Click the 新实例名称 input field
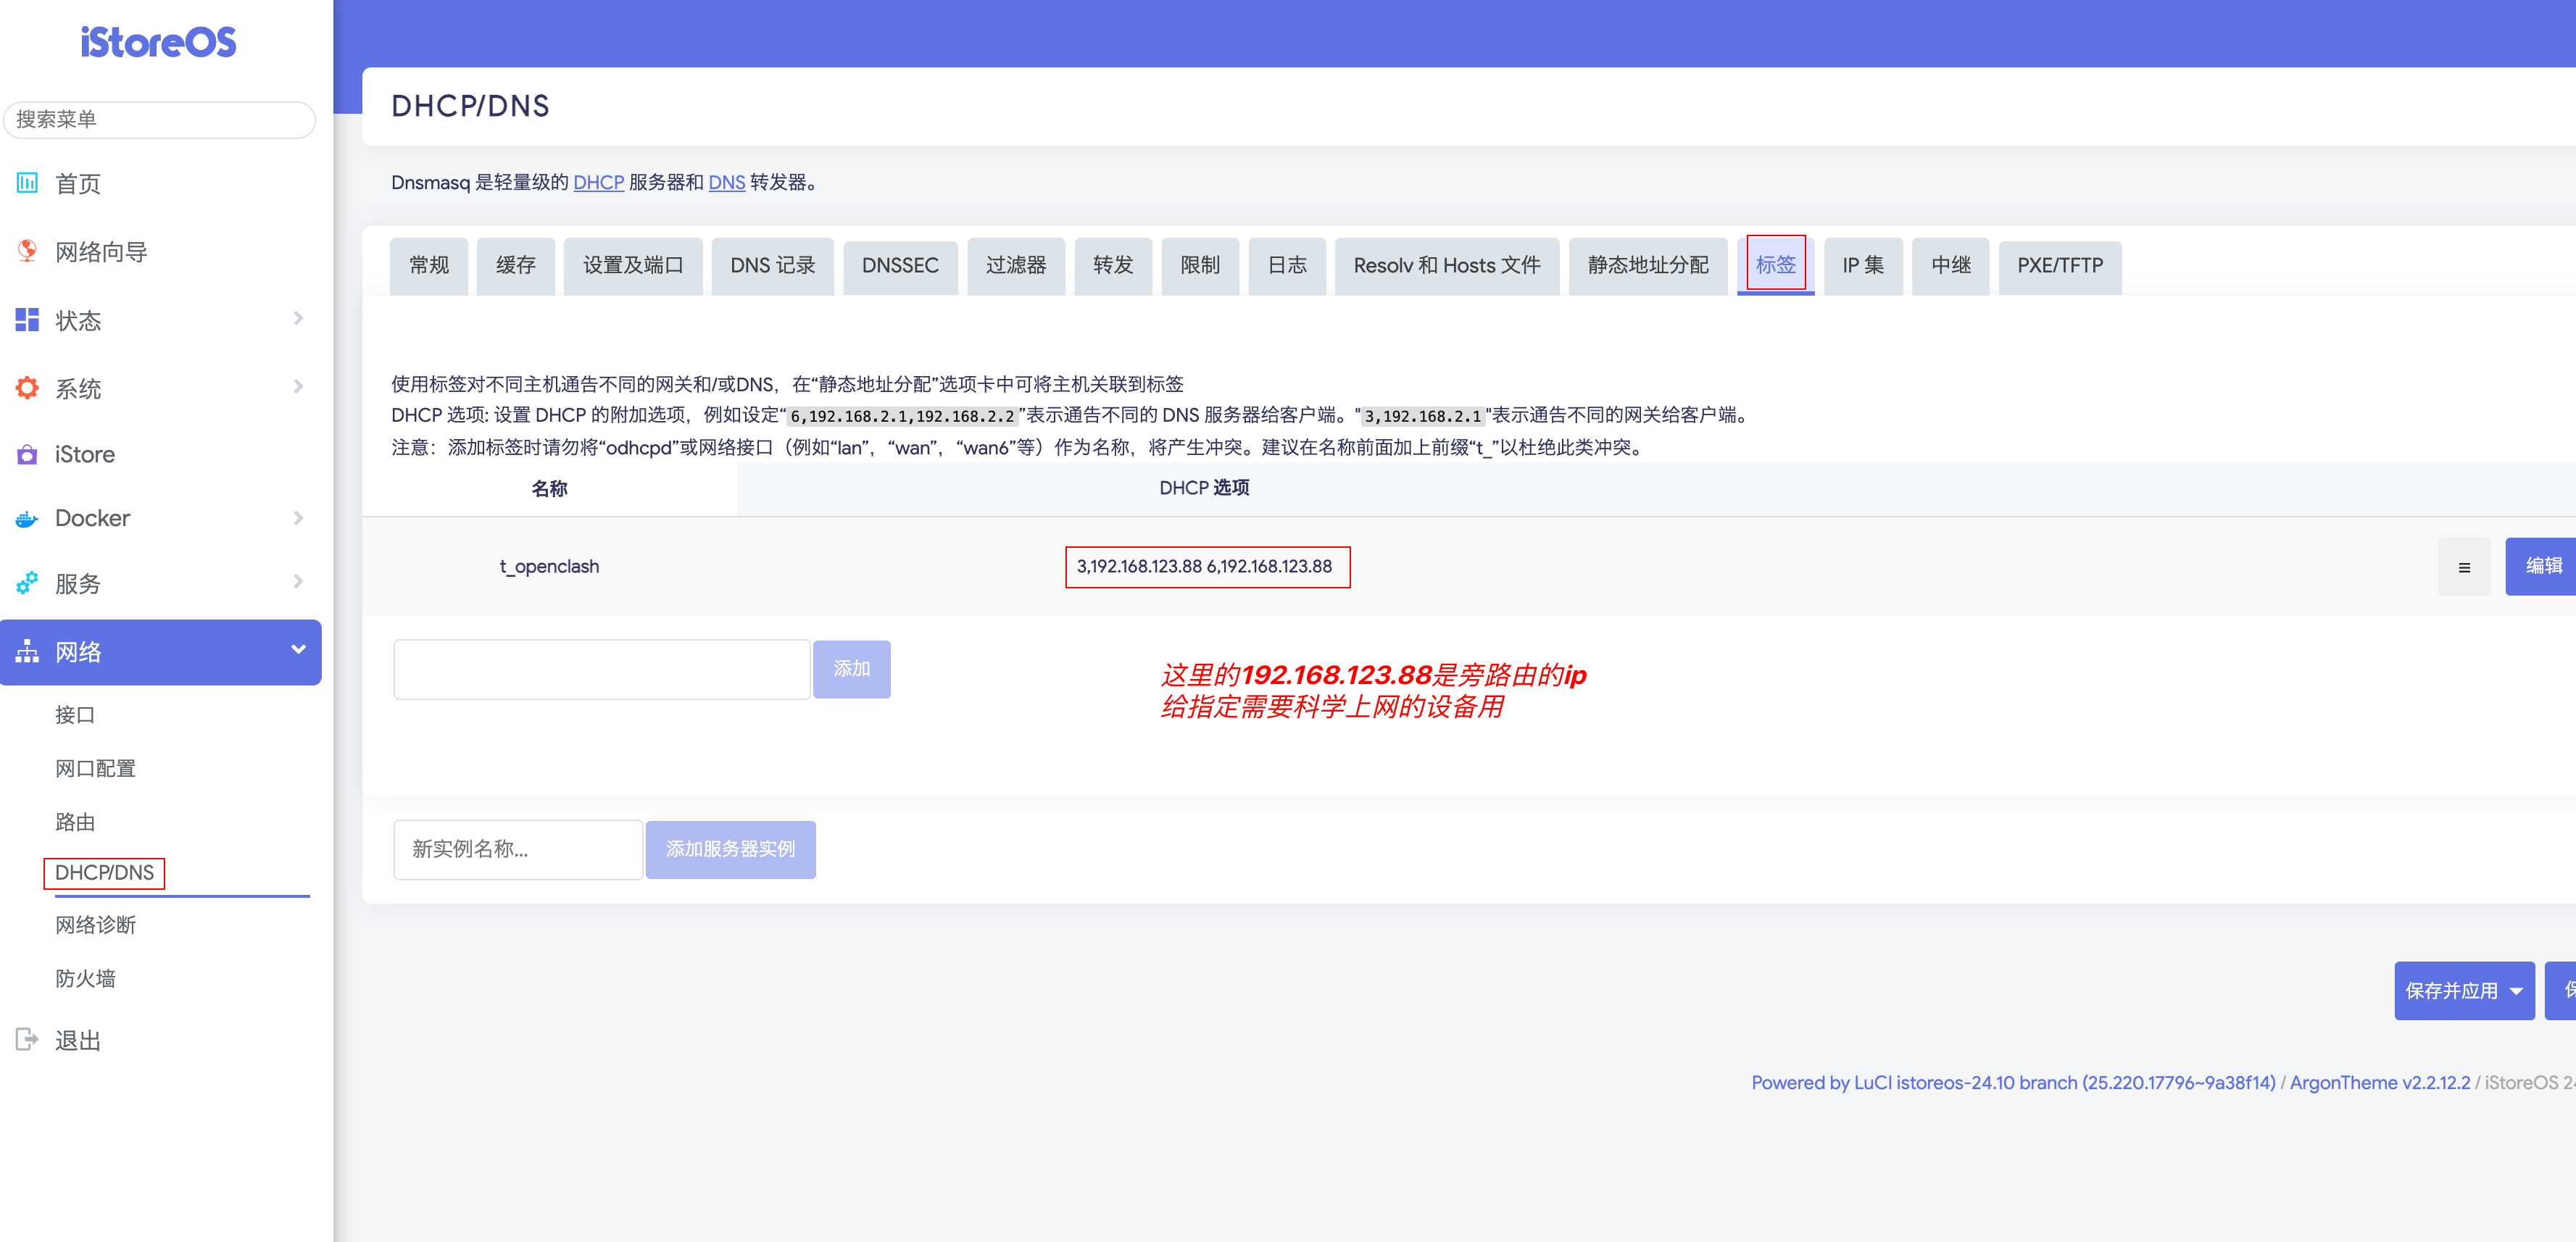This screenshot has height=1242, width=2576. [x=518, y=850]
